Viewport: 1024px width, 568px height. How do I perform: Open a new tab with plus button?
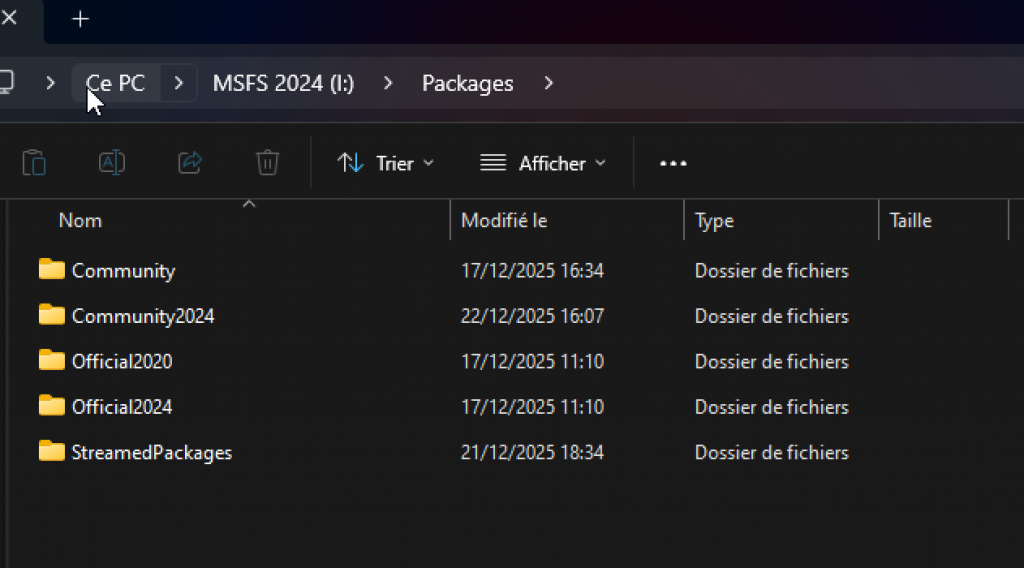[81, 19]
